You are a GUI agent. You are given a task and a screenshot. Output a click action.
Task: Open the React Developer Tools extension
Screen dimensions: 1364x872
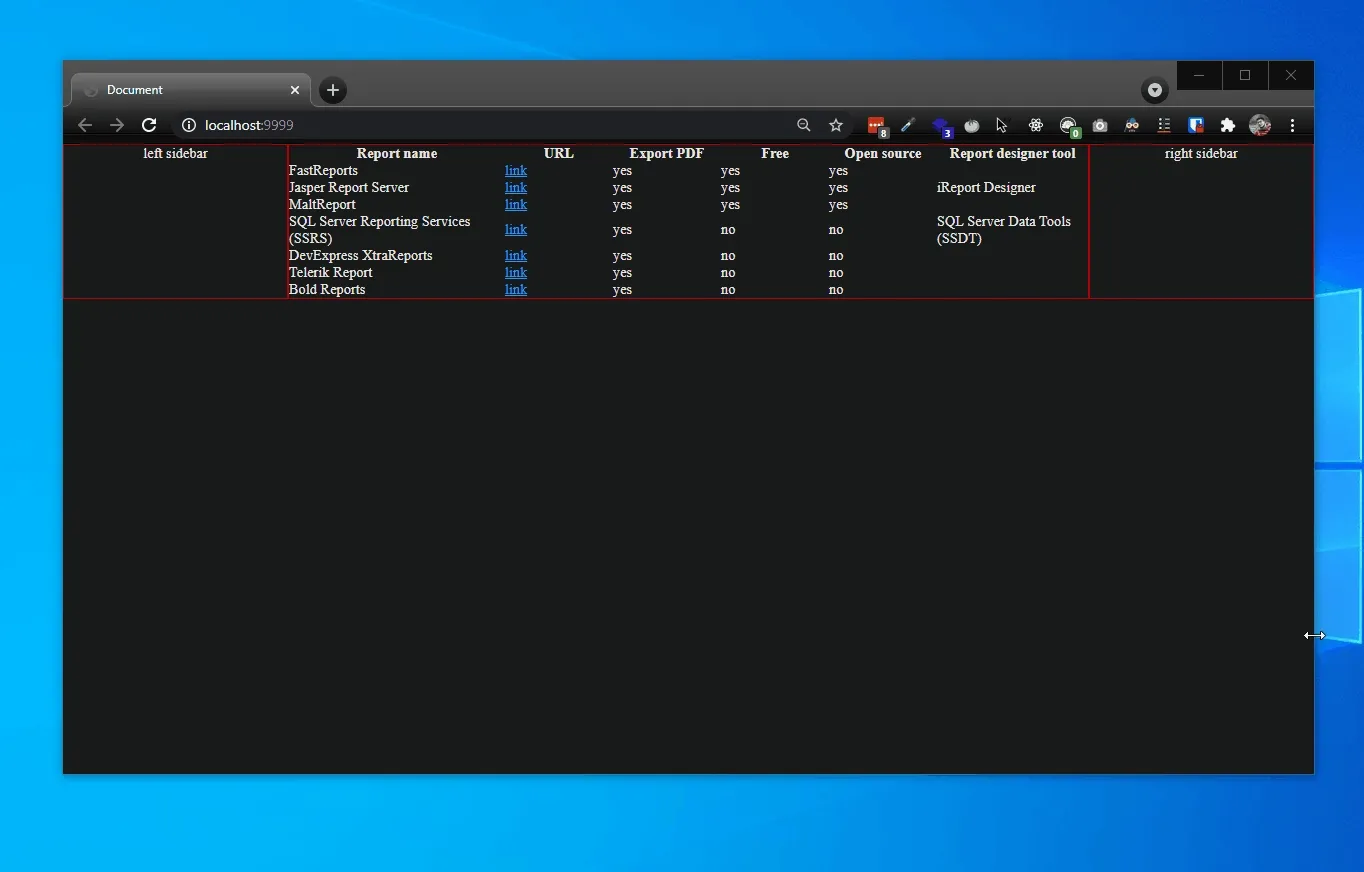pos(1036,125)
